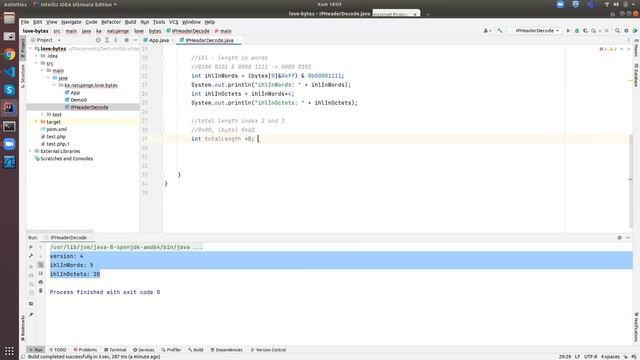Show Applications grid in dock
The width and height of the screenshot is (640, 360).
pos(9,351)
